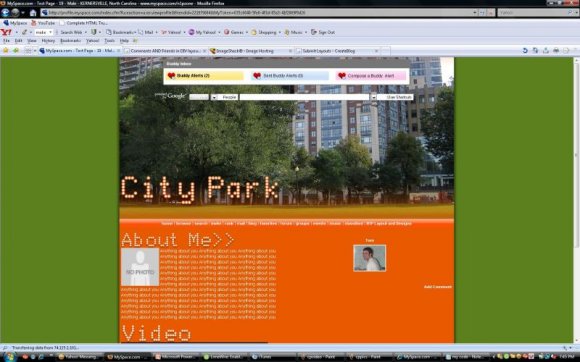Switch to the ImageShack Image Hosting tab
The image size is (580, 362).
251,51
